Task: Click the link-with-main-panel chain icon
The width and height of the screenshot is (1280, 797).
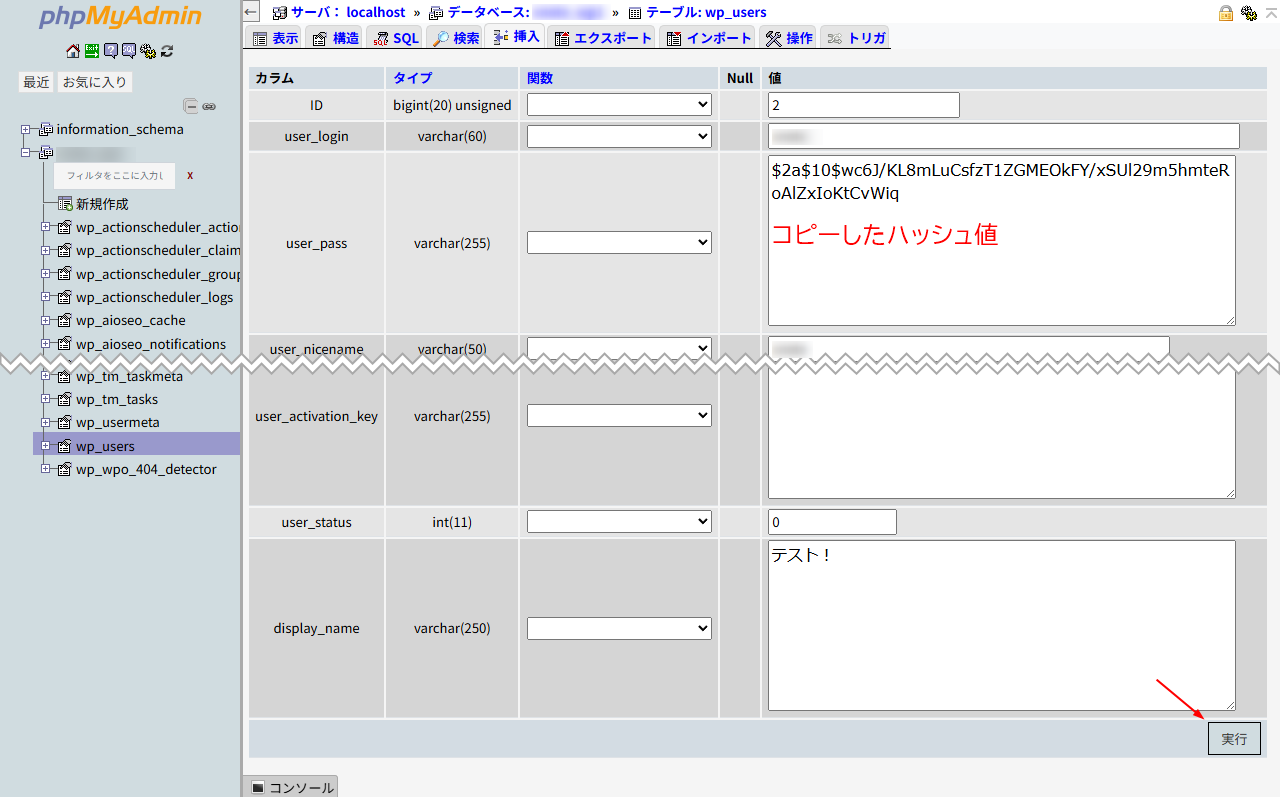Action: [209, 106]
